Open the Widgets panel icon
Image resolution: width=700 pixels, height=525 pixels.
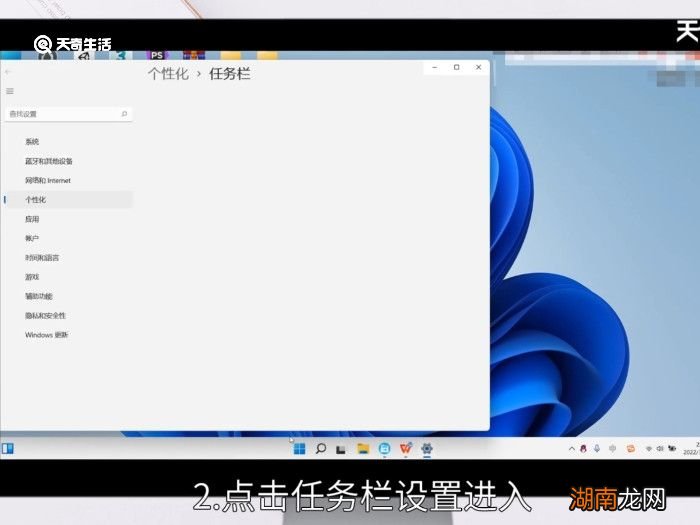(8, 449)
